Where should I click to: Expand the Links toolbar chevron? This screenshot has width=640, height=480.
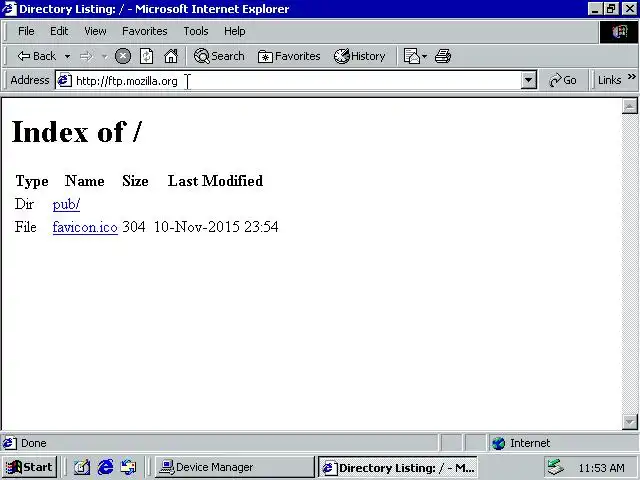tap(631, 76)
